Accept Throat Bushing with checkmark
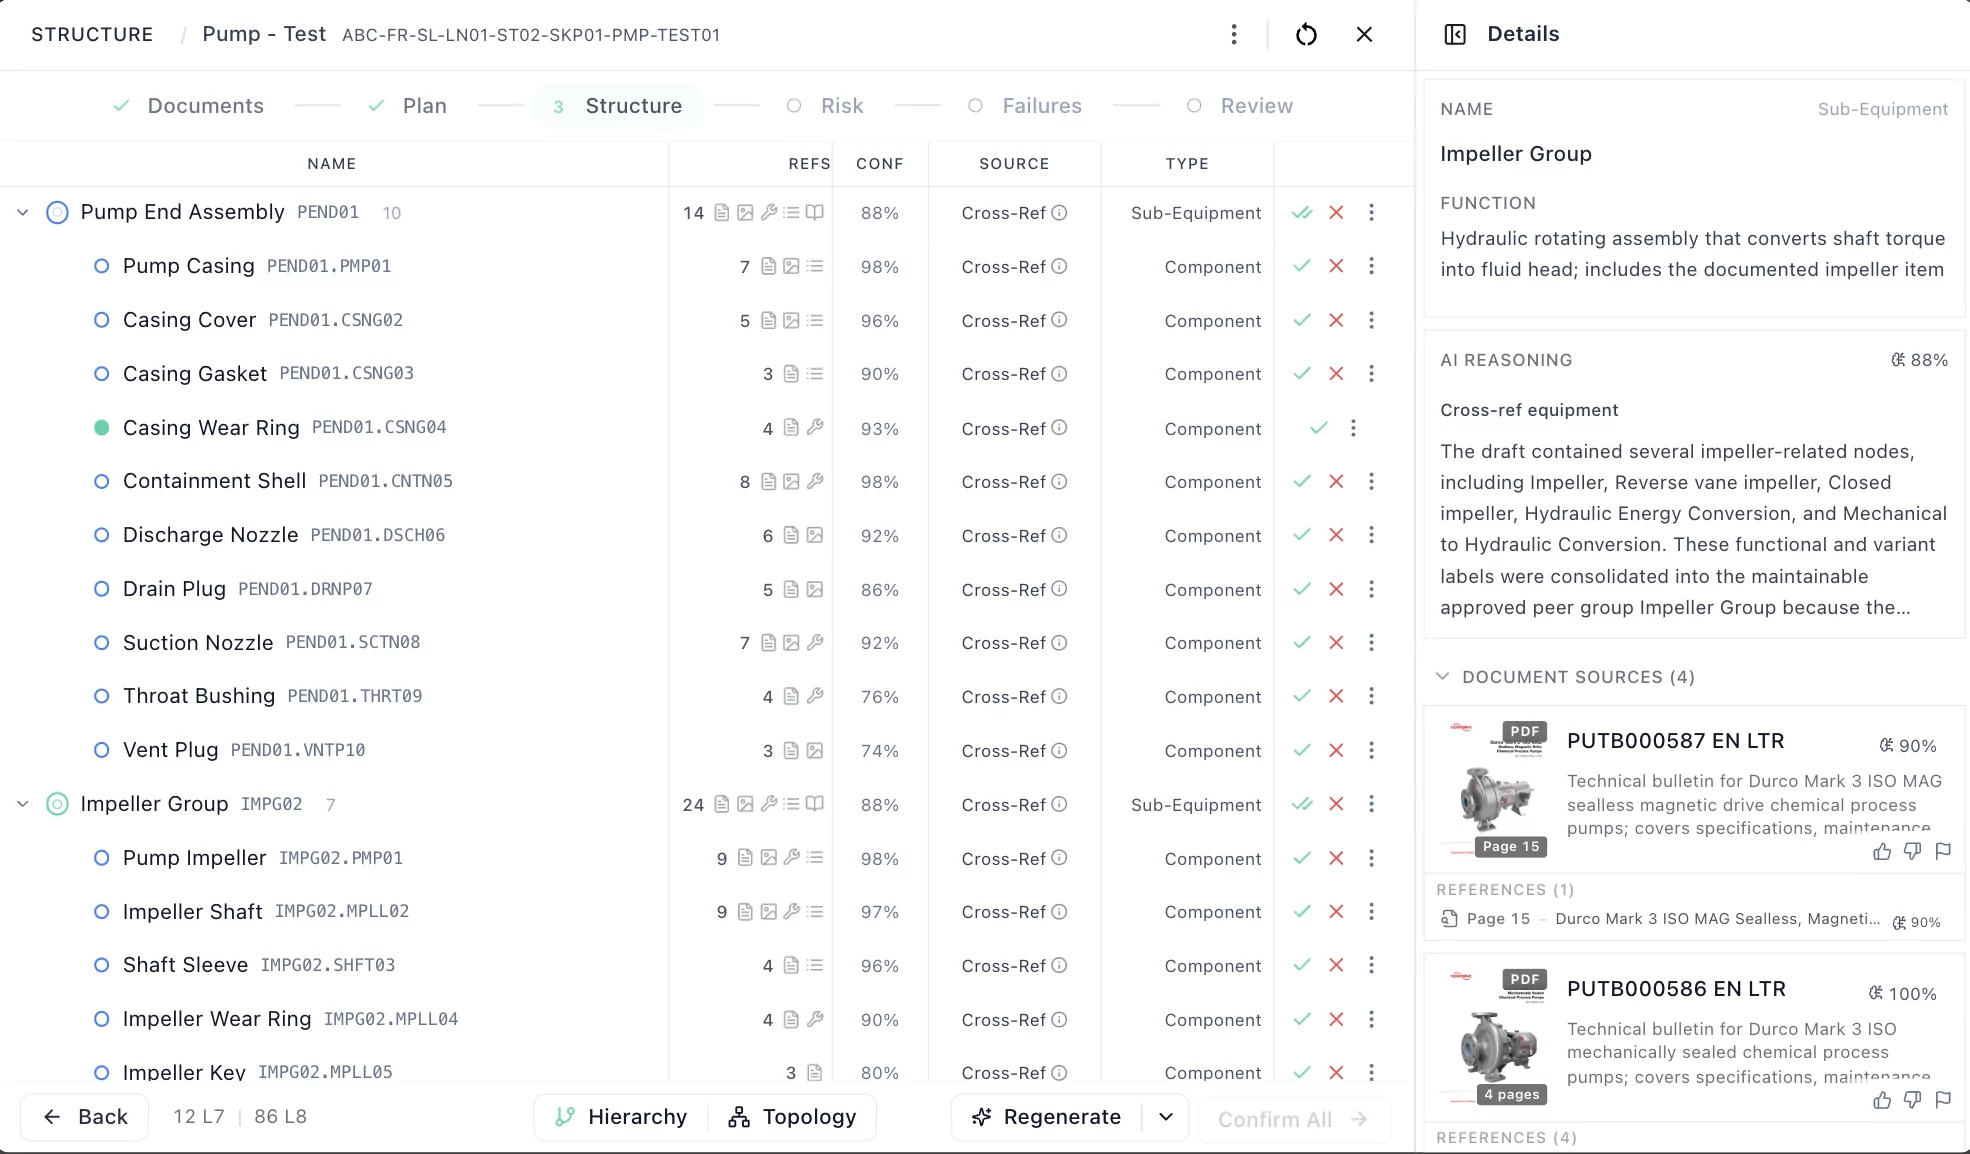The image size is (1970, 1154). [1302, 696]
